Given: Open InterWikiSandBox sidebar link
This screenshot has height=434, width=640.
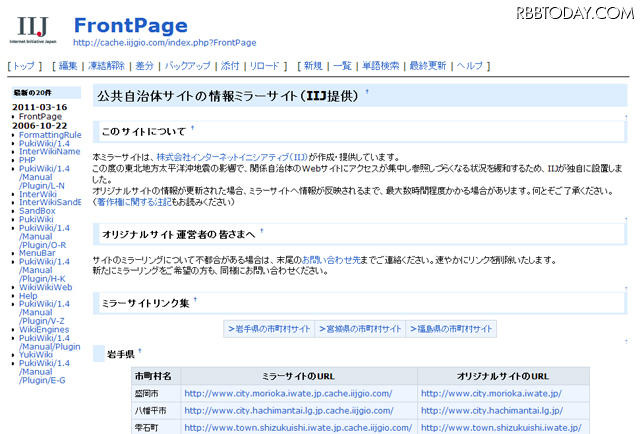Looking at the screenshot, I should [50, 203].
